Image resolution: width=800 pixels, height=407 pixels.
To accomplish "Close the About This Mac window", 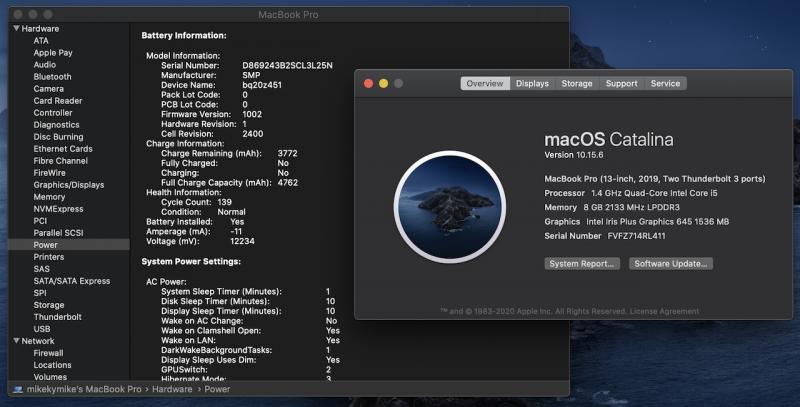I will pos(368,83).
